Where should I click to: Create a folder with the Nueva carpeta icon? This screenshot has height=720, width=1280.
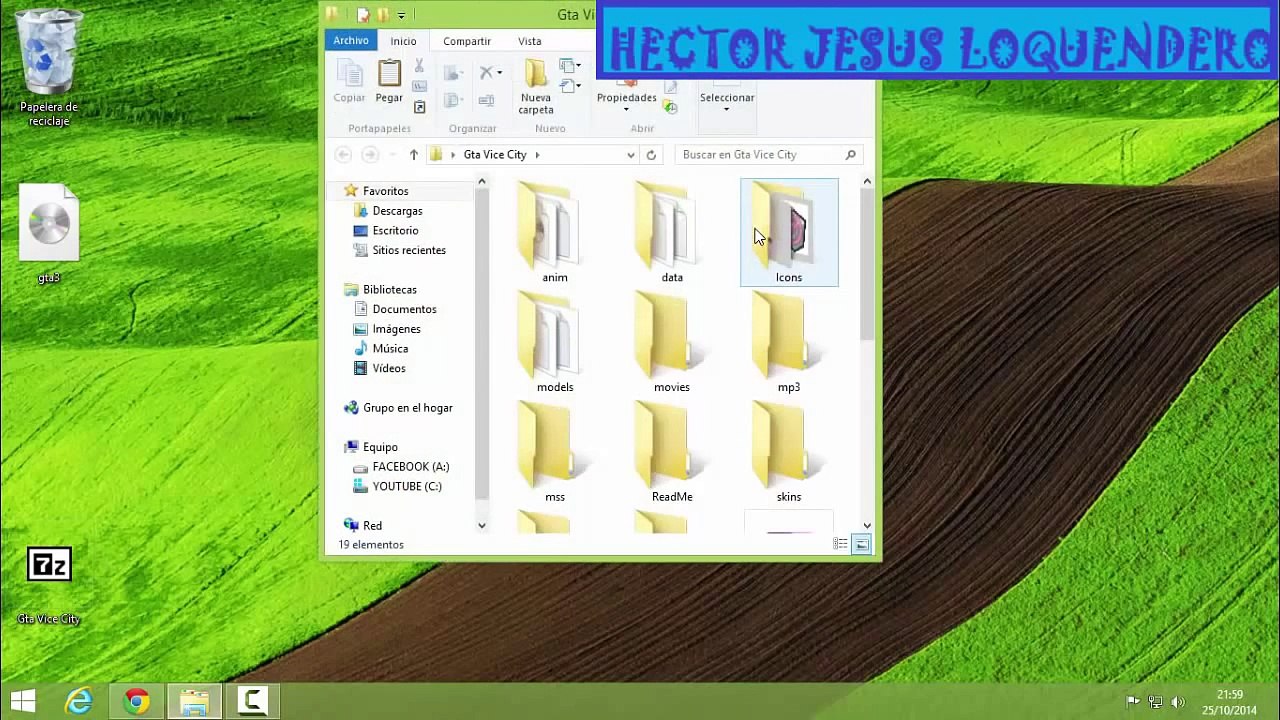click(x=536, y=74)
